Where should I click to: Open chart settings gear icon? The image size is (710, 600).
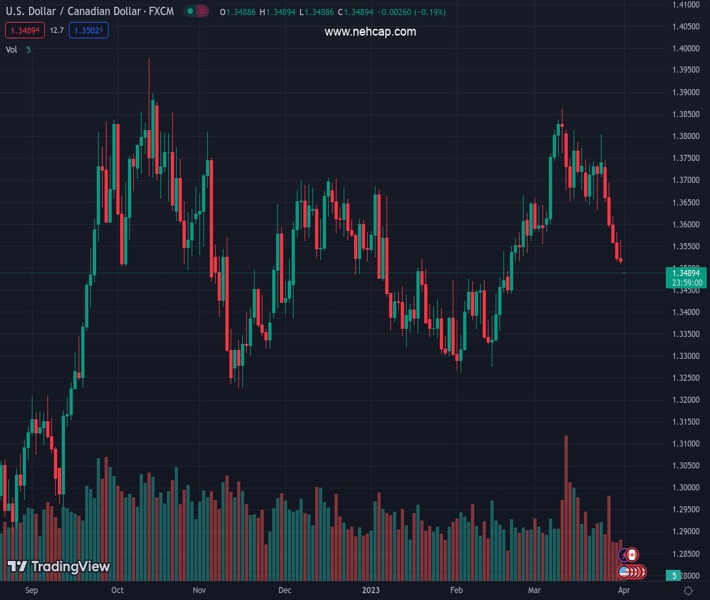tap(688, 591)
